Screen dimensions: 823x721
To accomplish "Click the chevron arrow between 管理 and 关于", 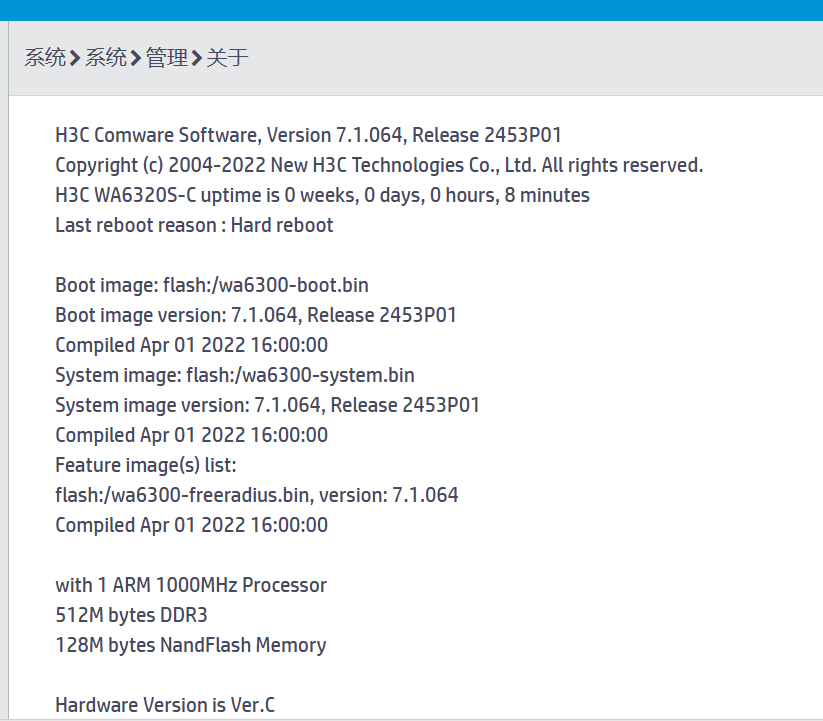I will pos(197,59).
